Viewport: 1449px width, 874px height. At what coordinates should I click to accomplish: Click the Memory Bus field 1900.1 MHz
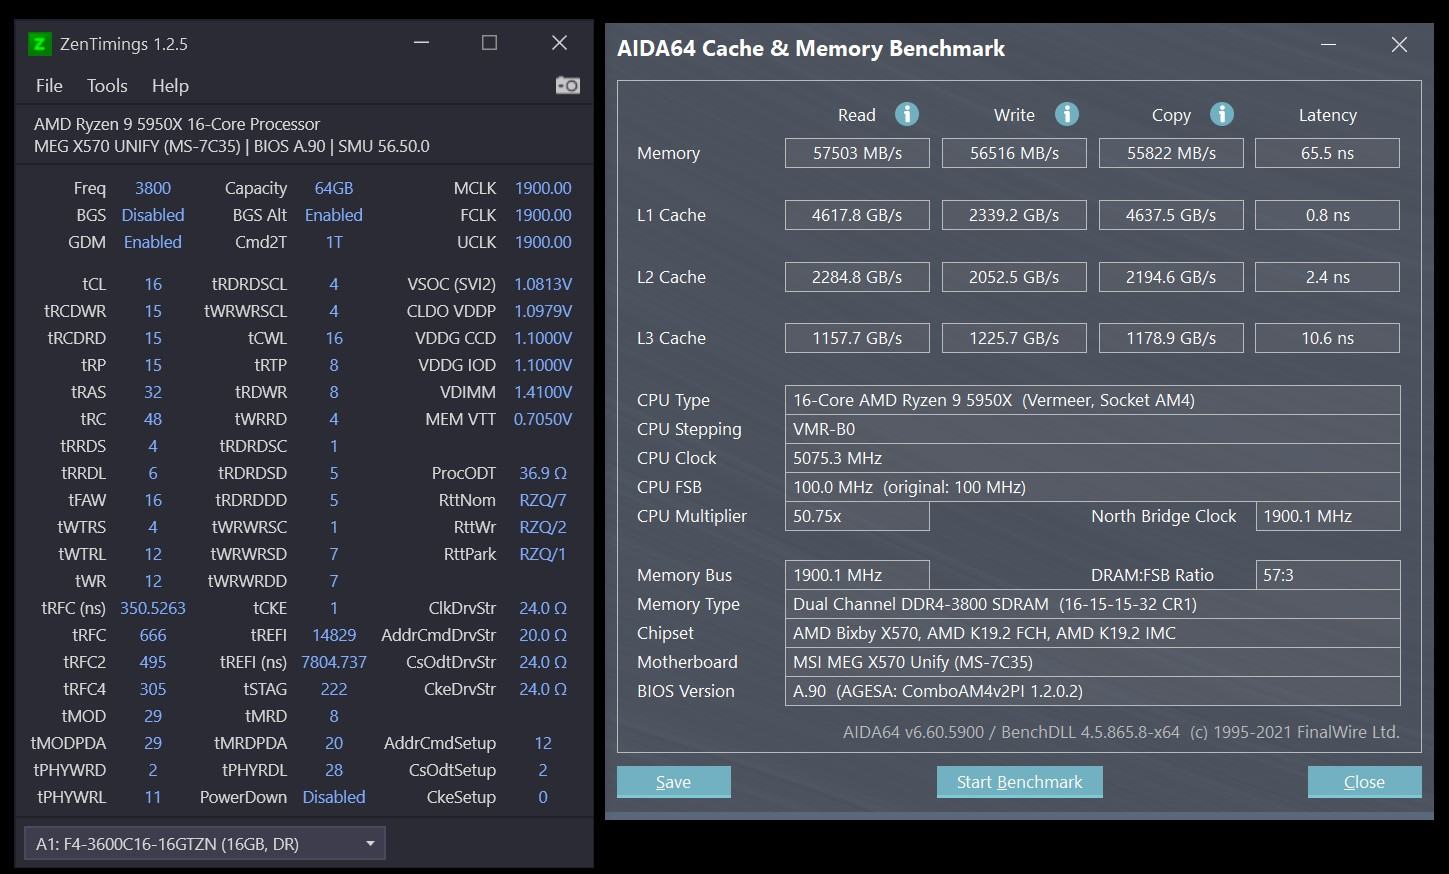click(857, 575)
